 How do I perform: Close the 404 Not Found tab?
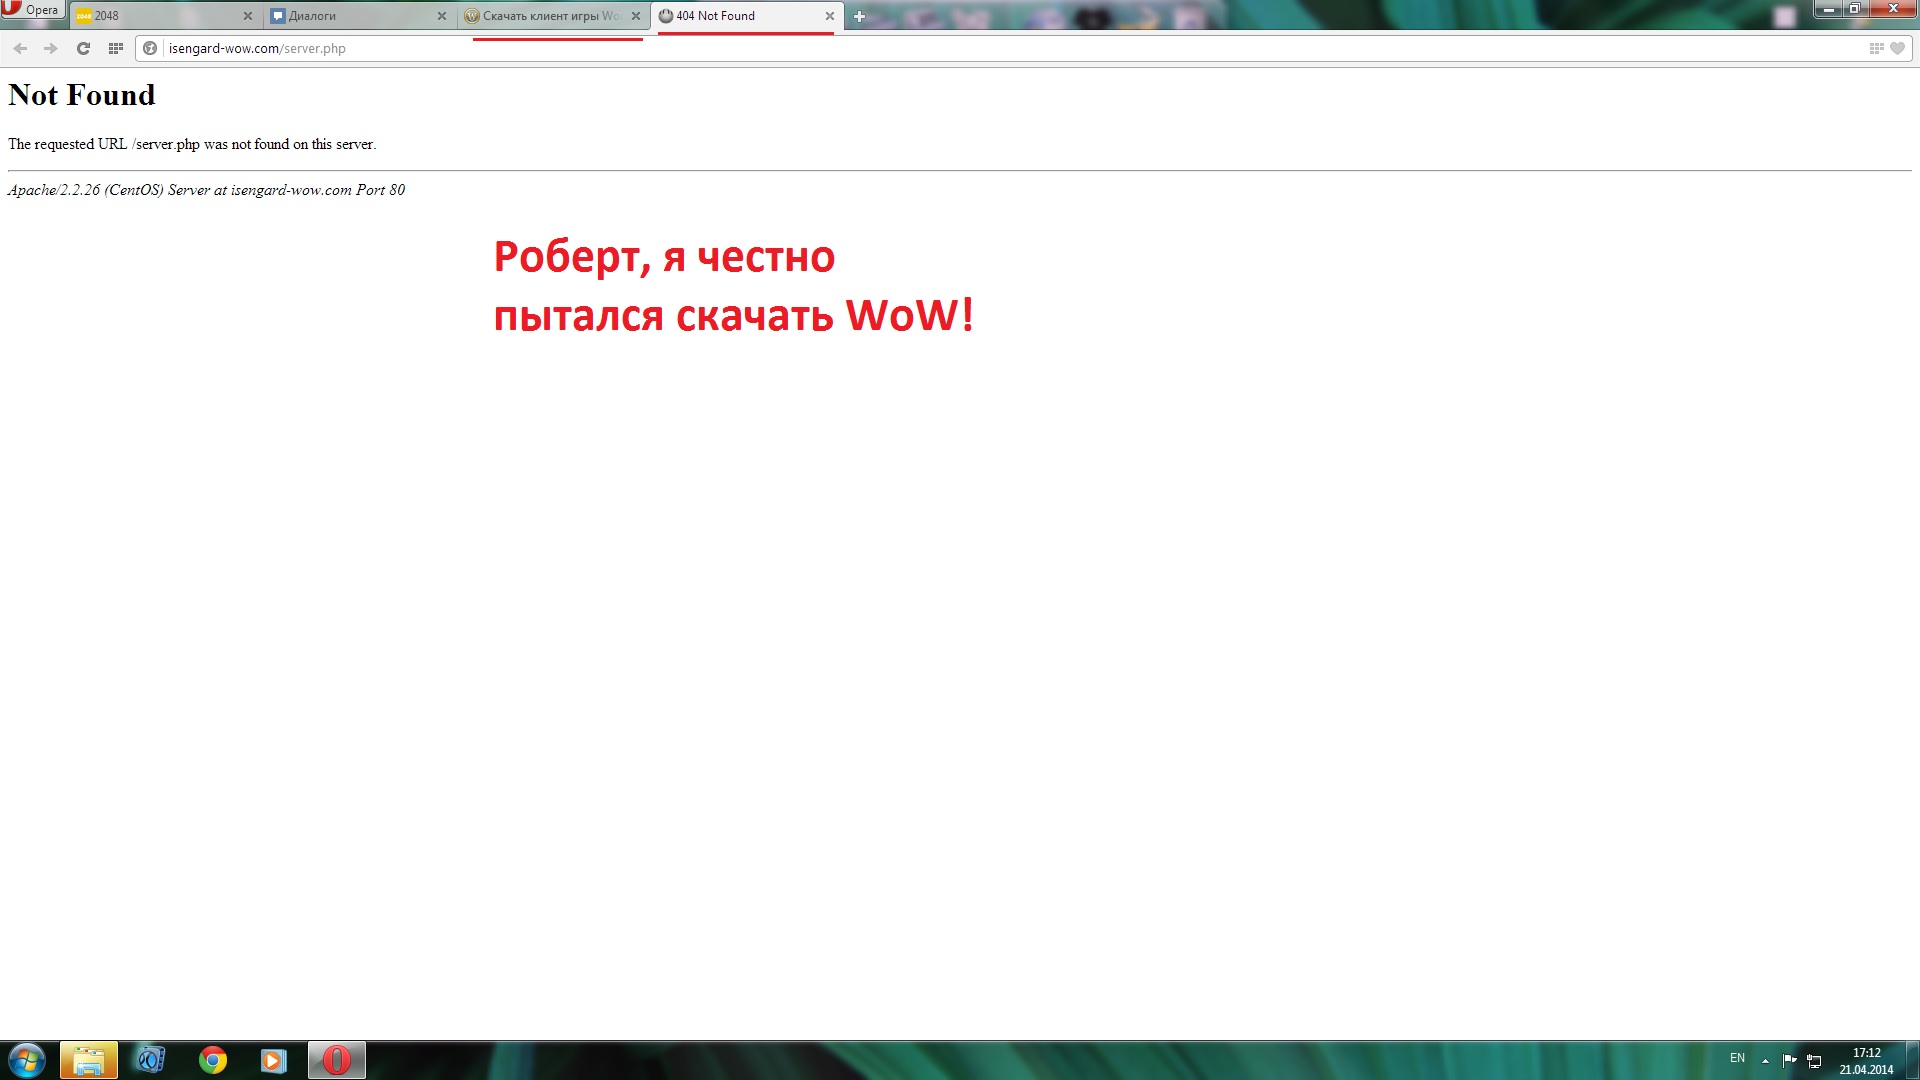(830, 16)
